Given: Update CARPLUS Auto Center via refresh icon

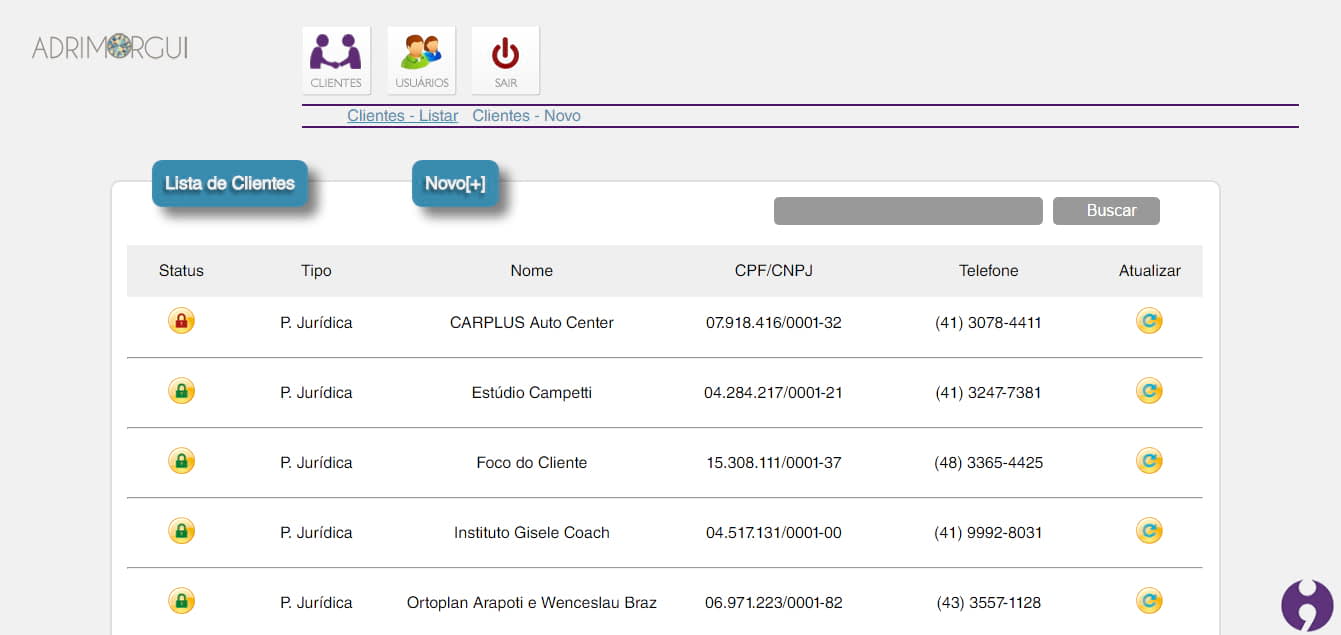Looking at the screenshot, I should [x=1149, y=321].
